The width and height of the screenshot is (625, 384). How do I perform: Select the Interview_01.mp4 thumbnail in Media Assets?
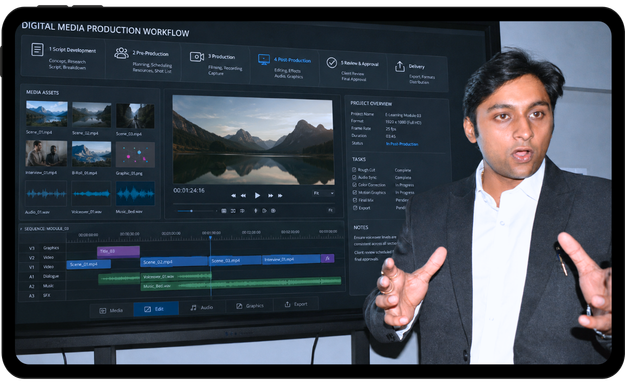point(46,153)
